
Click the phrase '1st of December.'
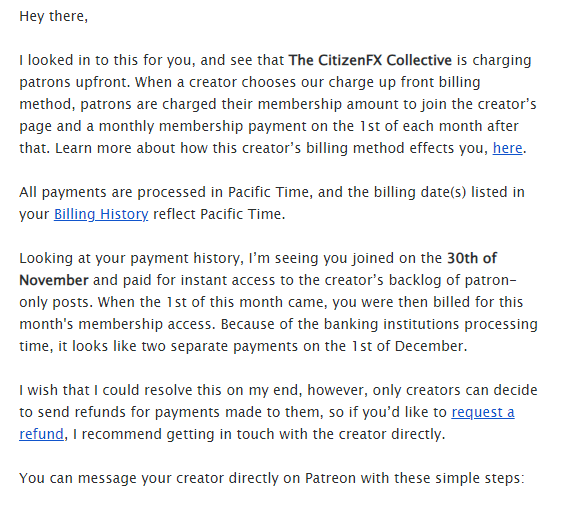coord(409,346)
